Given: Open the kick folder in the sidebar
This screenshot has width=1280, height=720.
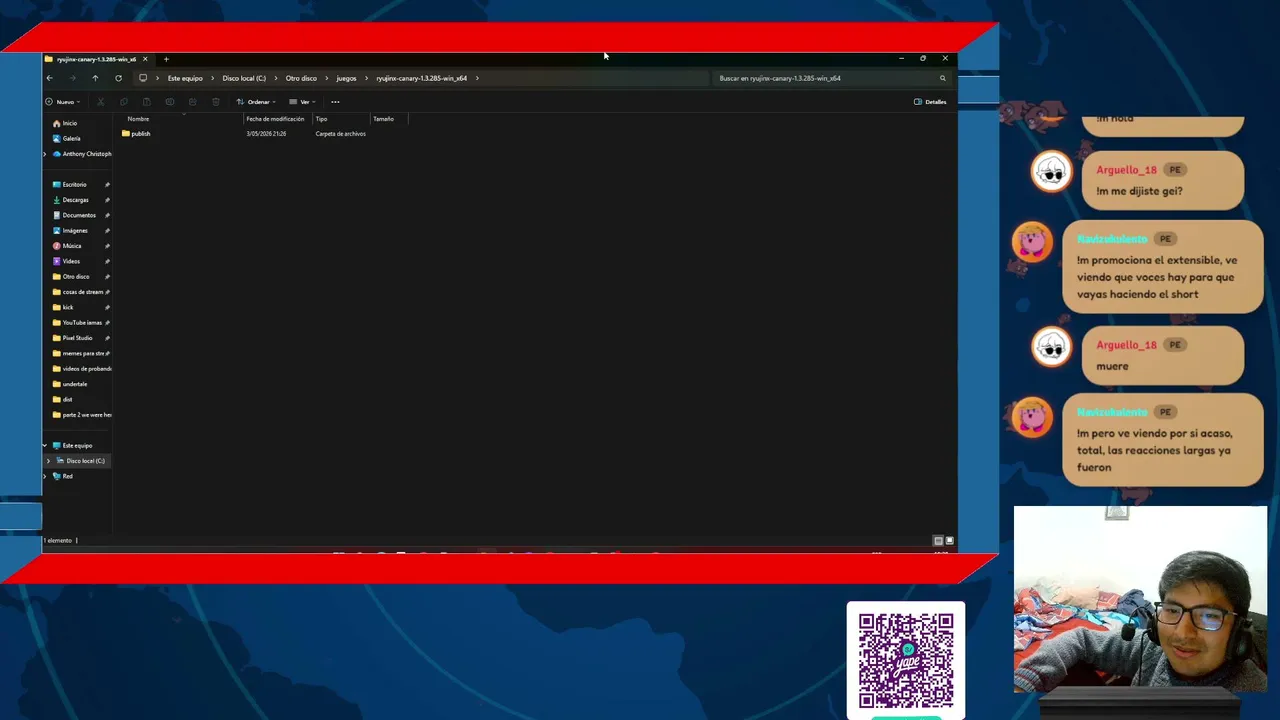Looking at the screenshot, I should coord(63,307).
